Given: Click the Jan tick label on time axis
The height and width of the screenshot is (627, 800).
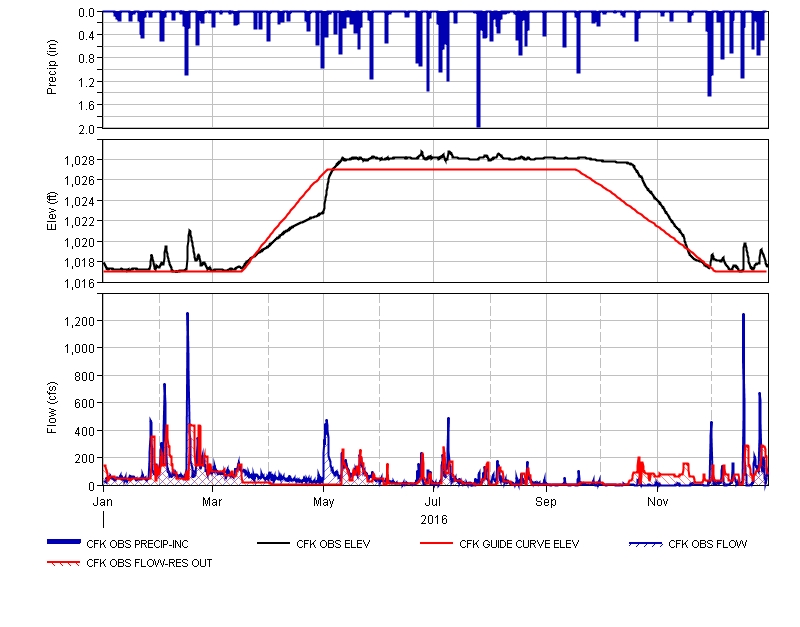Looking at the screenshot, I should 103,501.
